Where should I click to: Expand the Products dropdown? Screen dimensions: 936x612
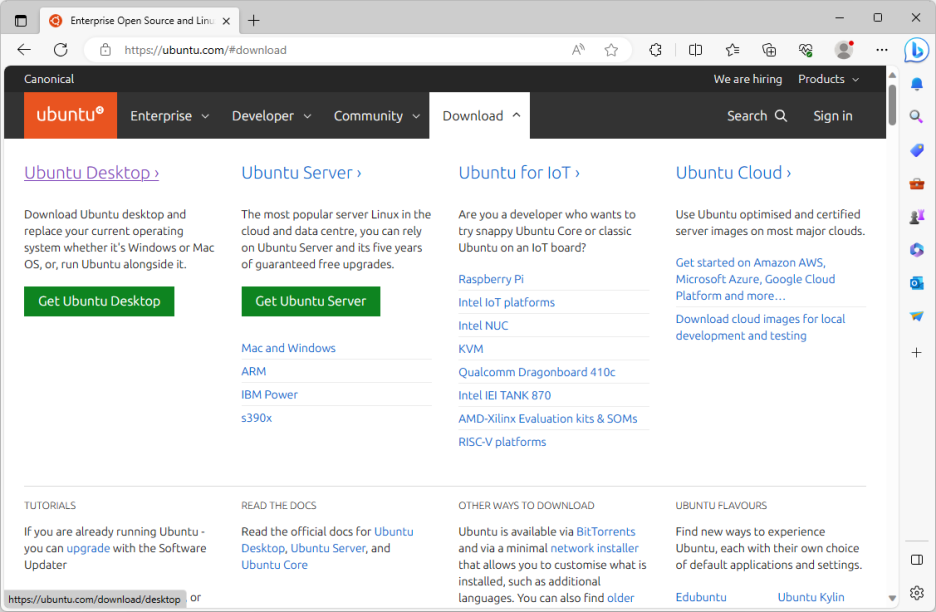pyautogui.click(x=829, y=79)
